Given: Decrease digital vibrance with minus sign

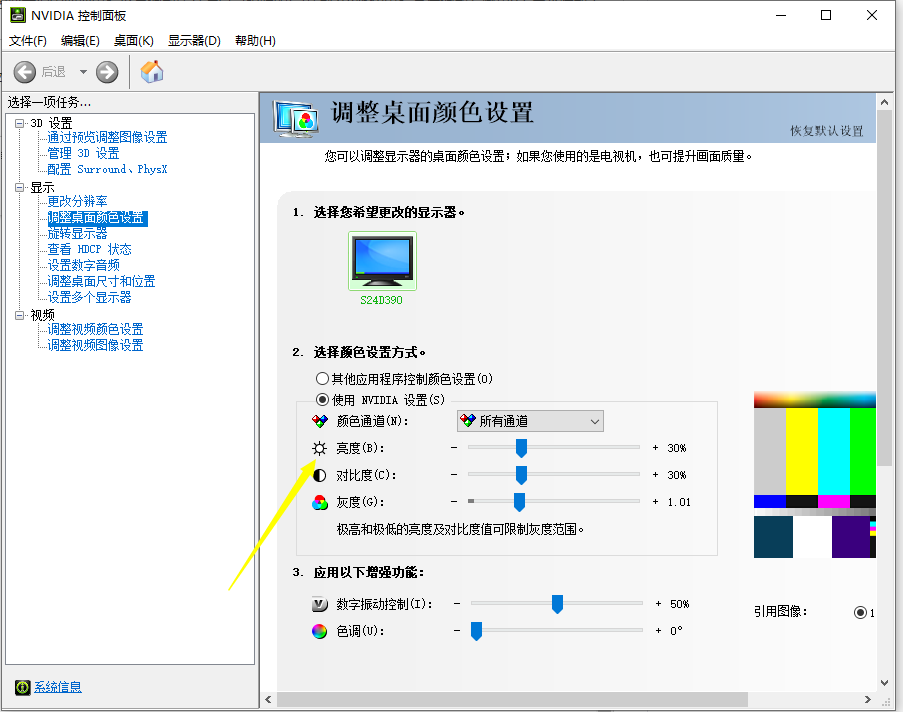Looking at the screenshot, I should [x=457, y=604].
